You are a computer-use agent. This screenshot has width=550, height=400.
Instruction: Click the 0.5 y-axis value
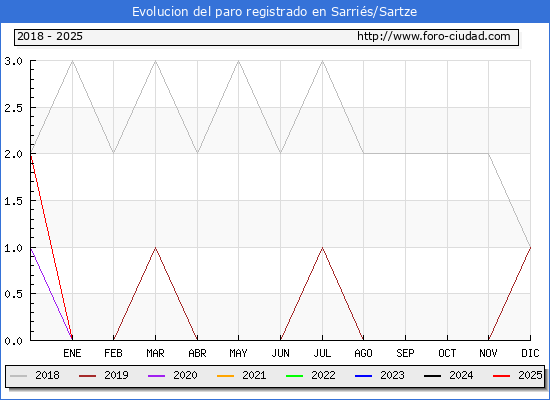[x=13, y=294]
